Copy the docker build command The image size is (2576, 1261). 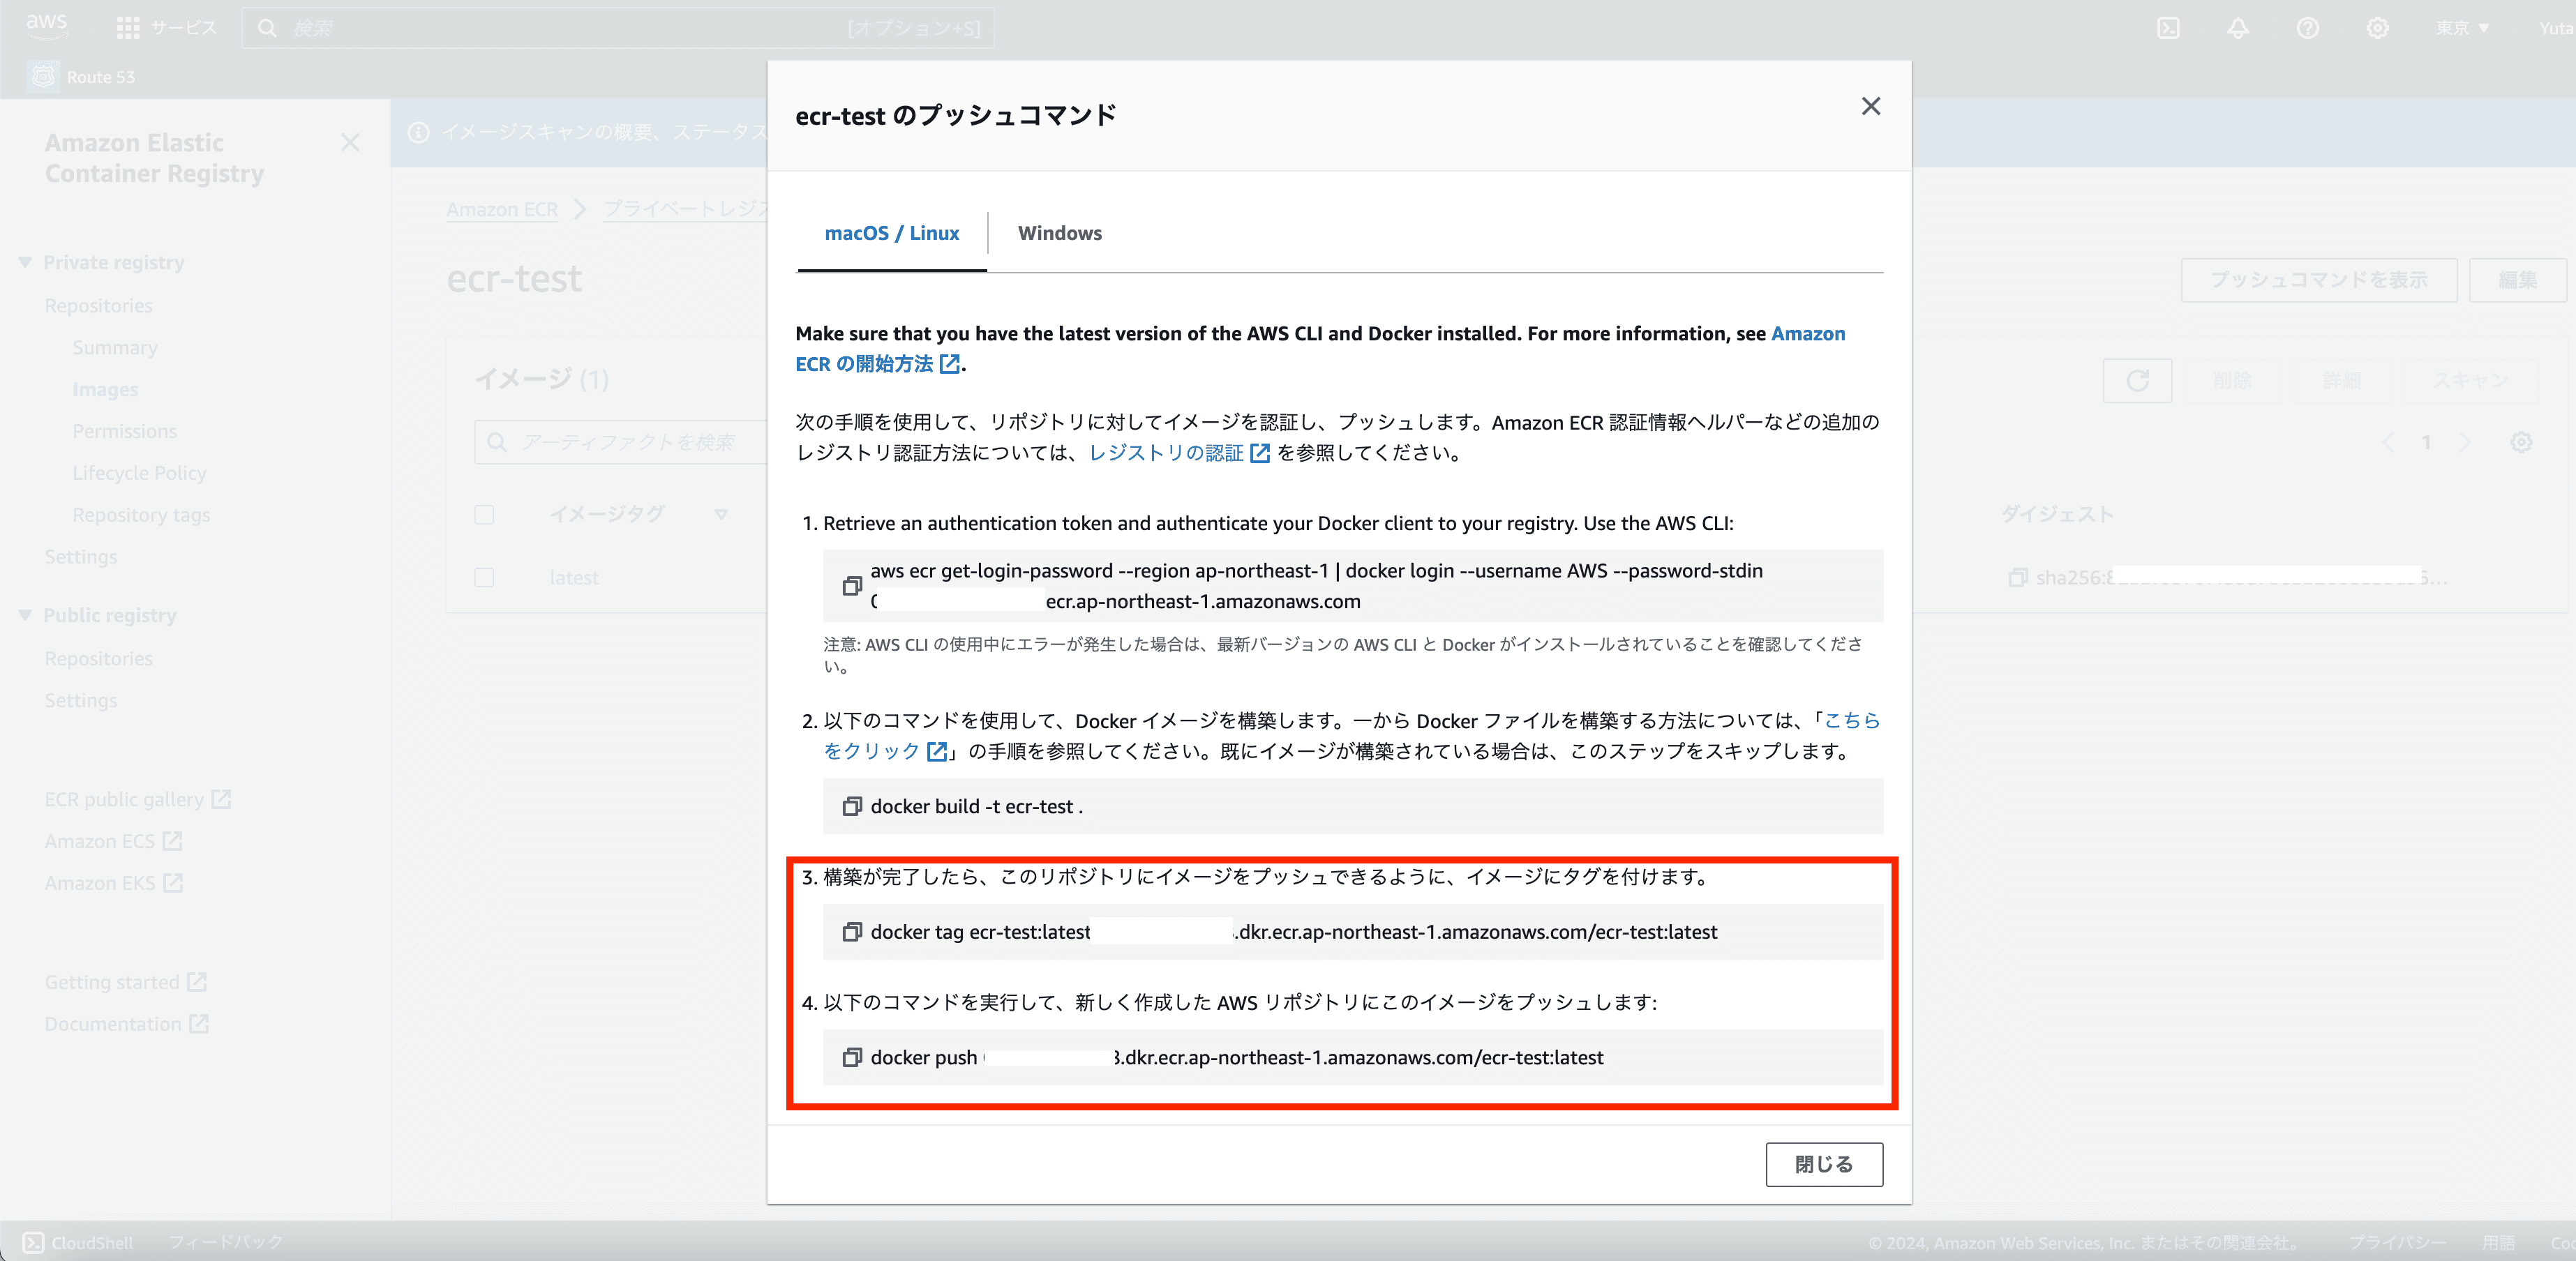click(x=852, y=806)
